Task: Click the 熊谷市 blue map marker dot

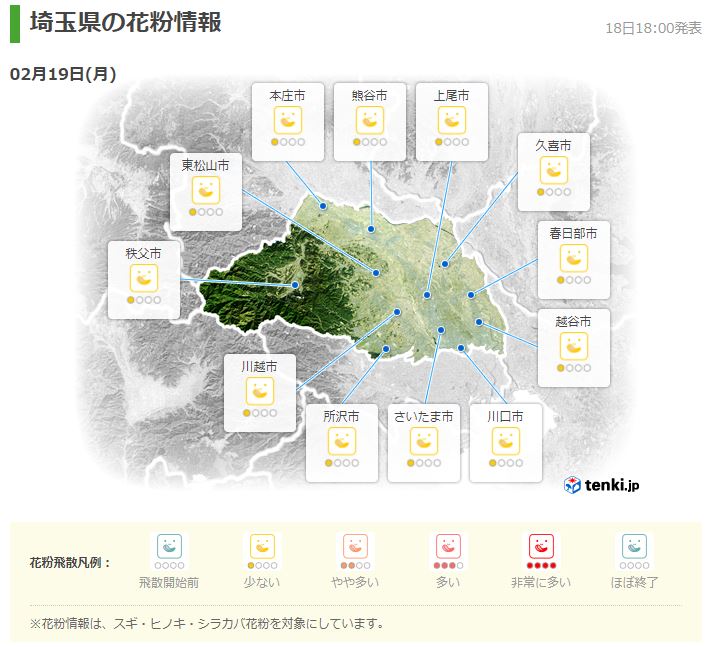Action: [x=371, y=229]
